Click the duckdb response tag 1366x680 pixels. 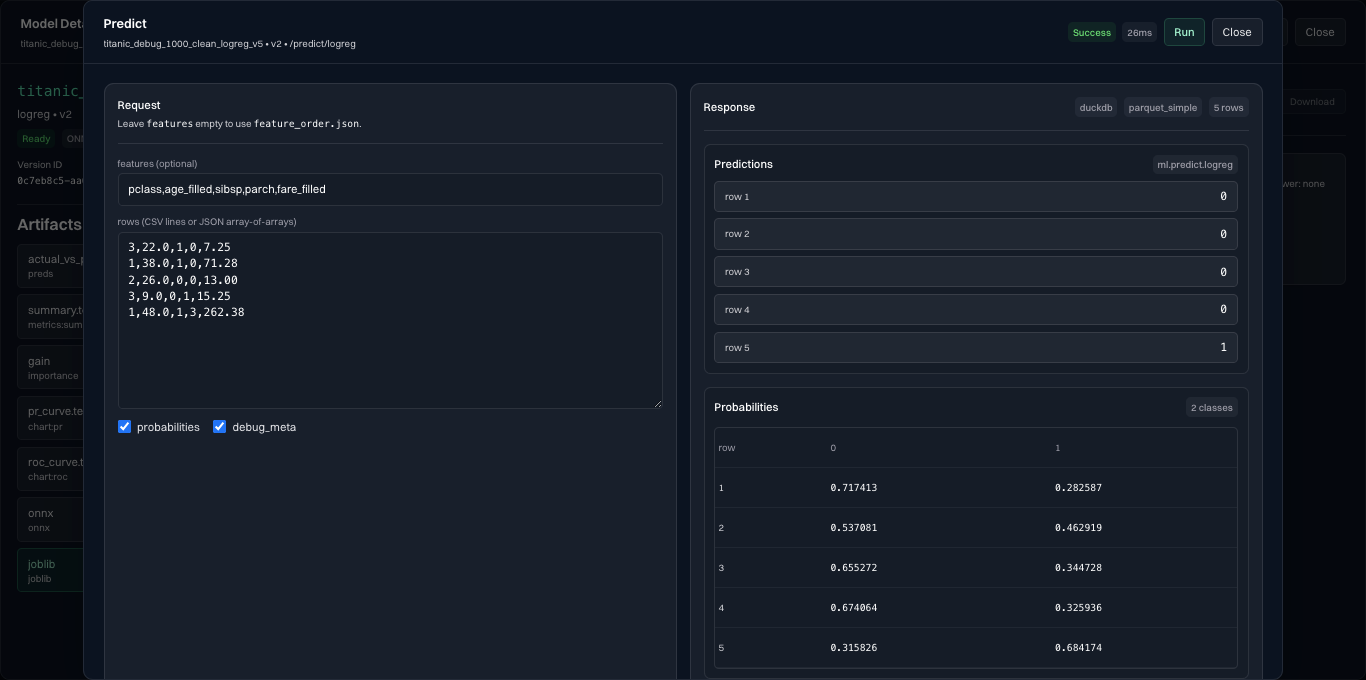click(x=1096, y=107)
